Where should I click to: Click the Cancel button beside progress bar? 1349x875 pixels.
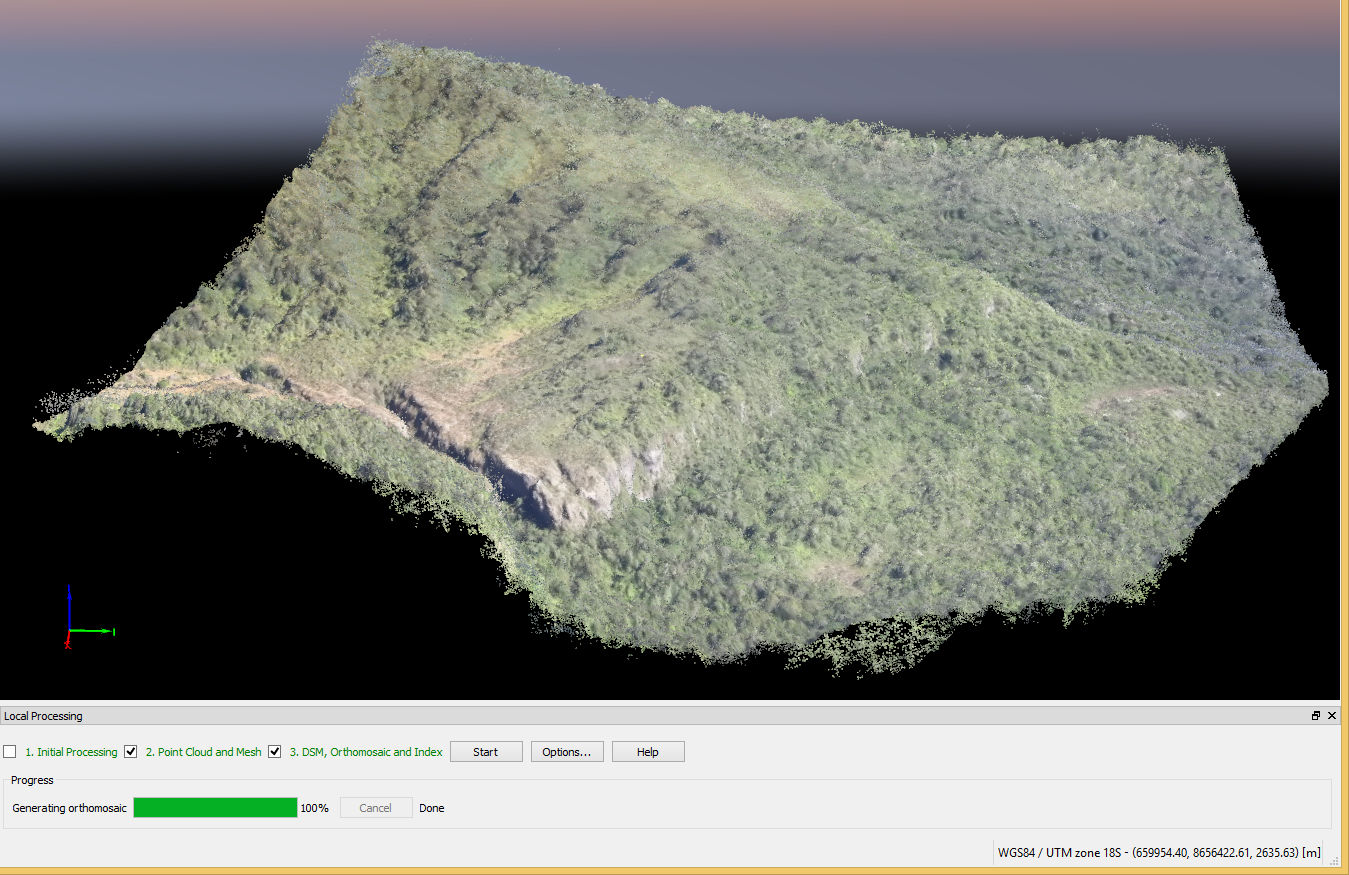click(375, 808)
